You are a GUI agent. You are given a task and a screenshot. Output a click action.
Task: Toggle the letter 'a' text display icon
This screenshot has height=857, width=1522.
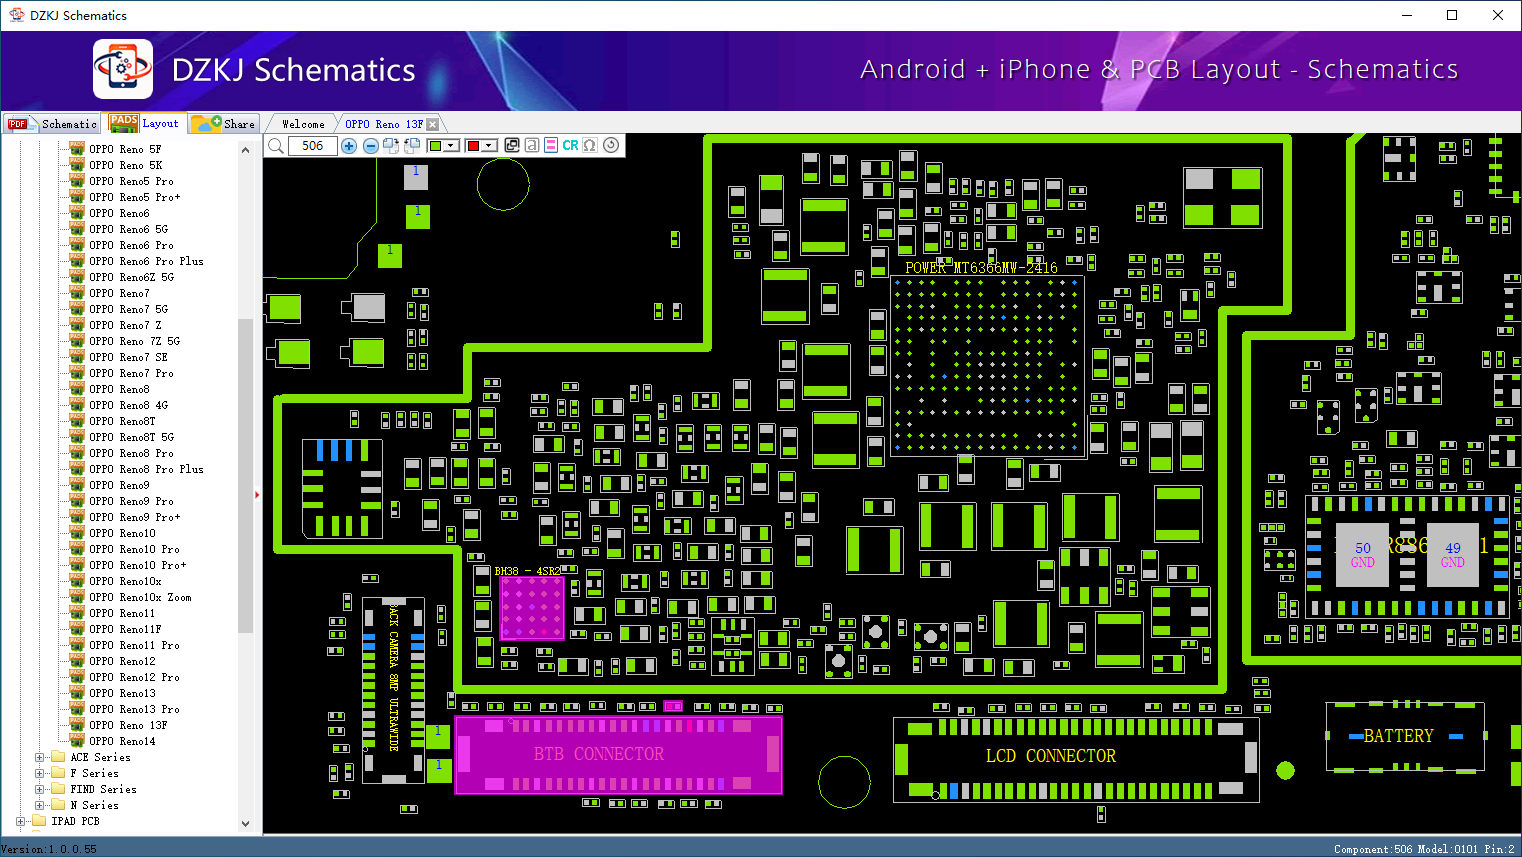click(532, 145)
